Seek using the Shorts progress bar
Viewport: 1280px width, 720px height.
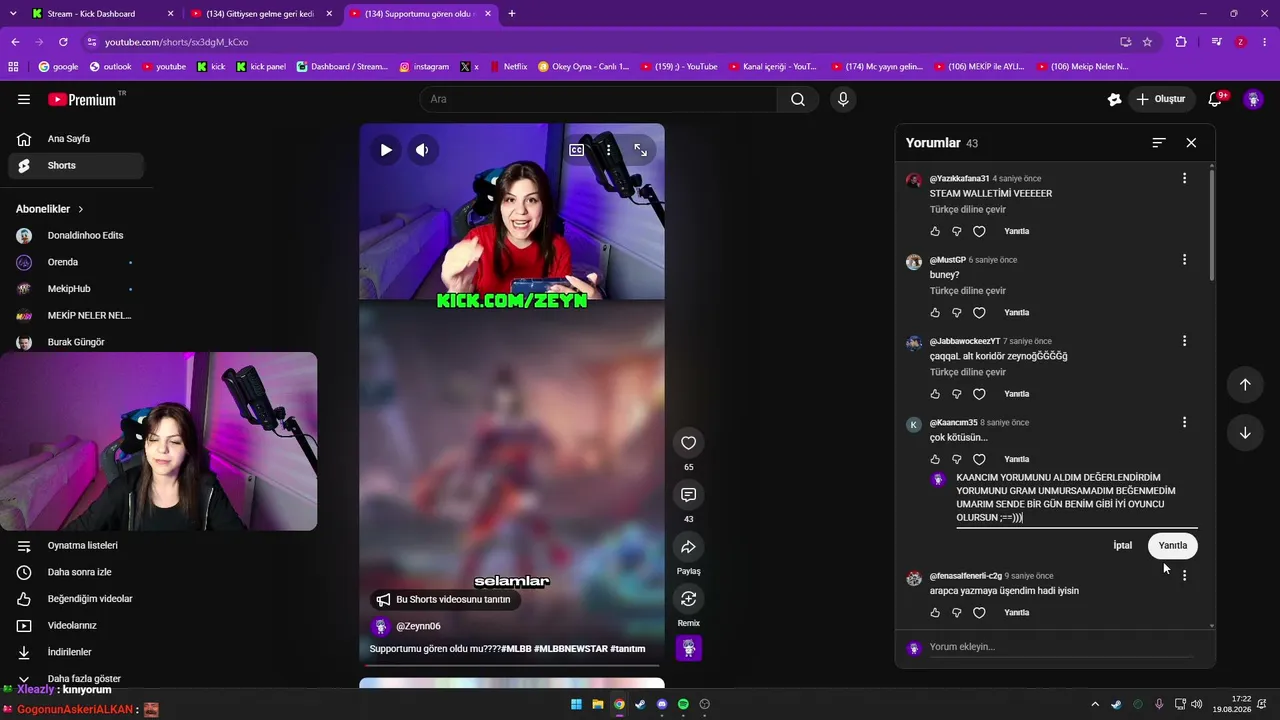coord(514,665)
